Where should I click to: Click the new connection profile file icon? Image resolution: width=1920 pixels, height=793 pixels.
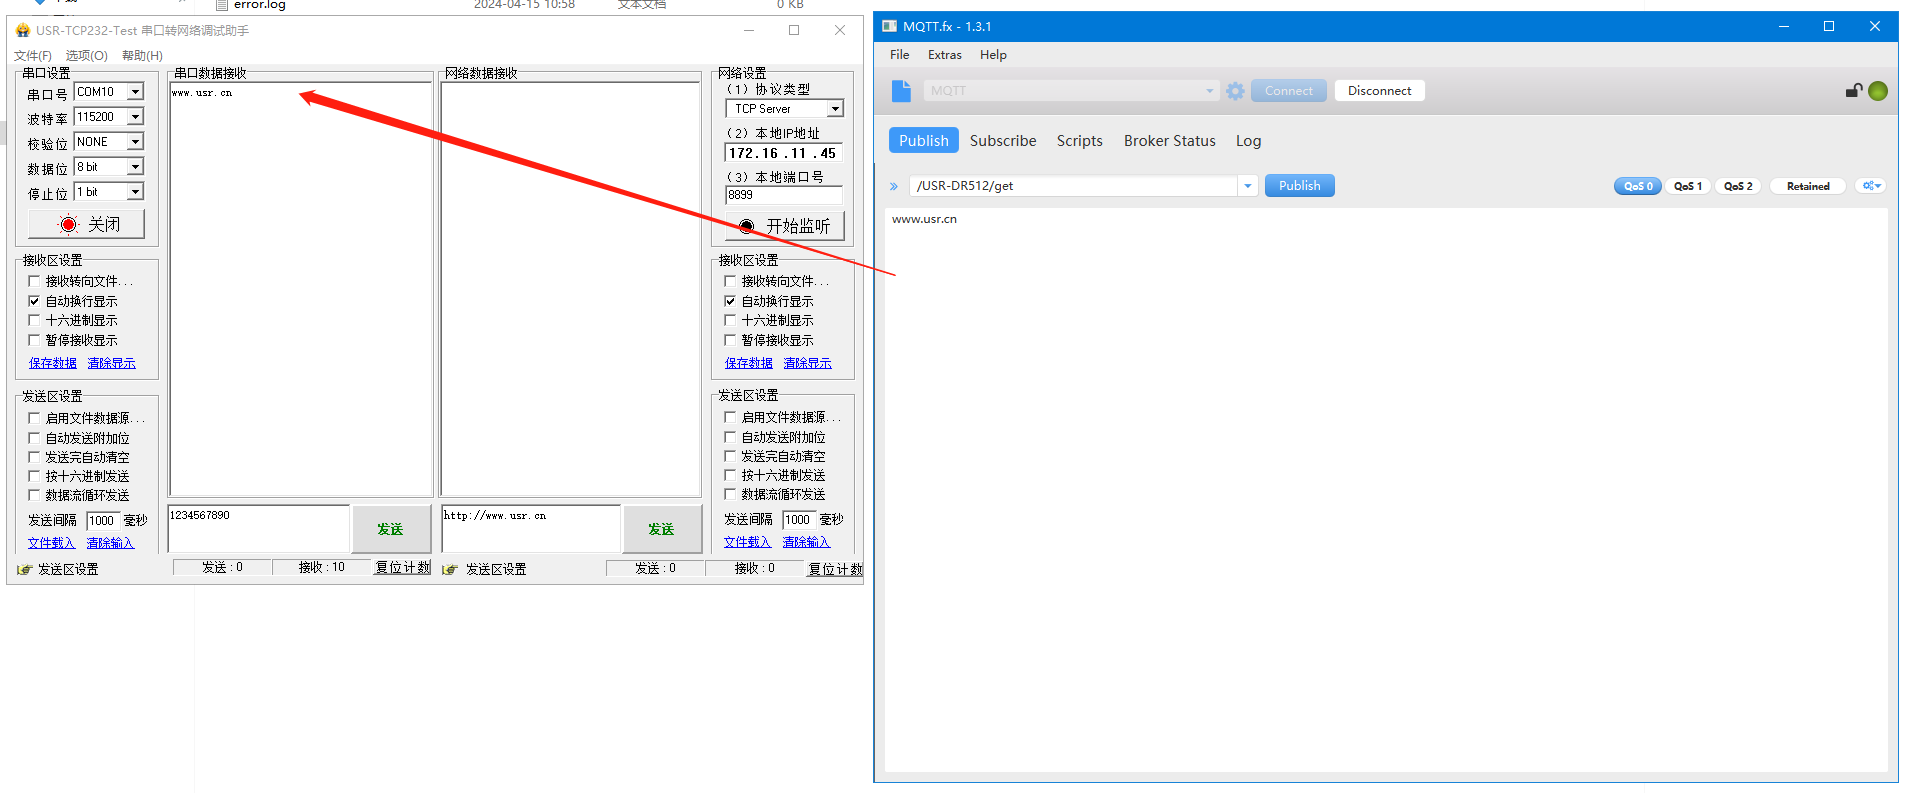(901, 91)
